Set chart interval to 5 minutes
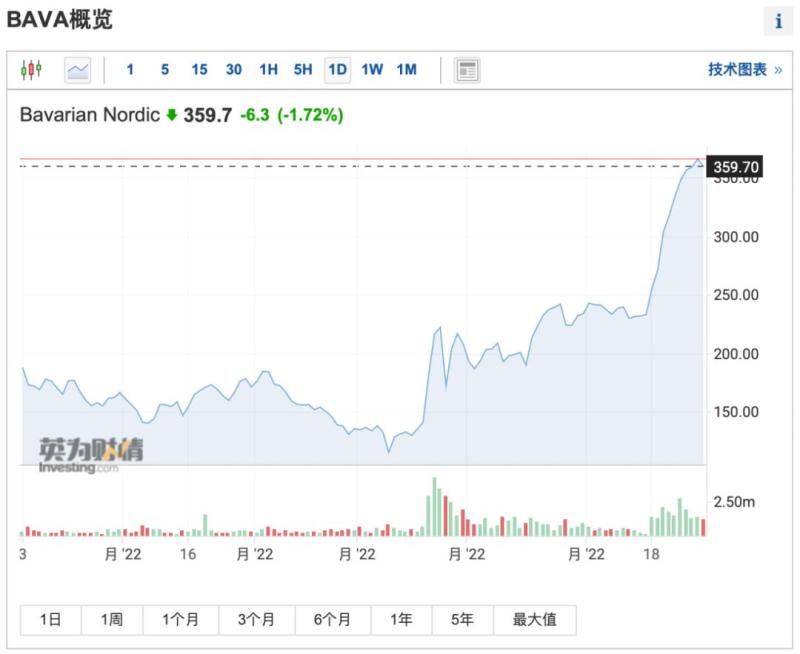The width and height of the screenshot is (800, 654). coord(165,69)
